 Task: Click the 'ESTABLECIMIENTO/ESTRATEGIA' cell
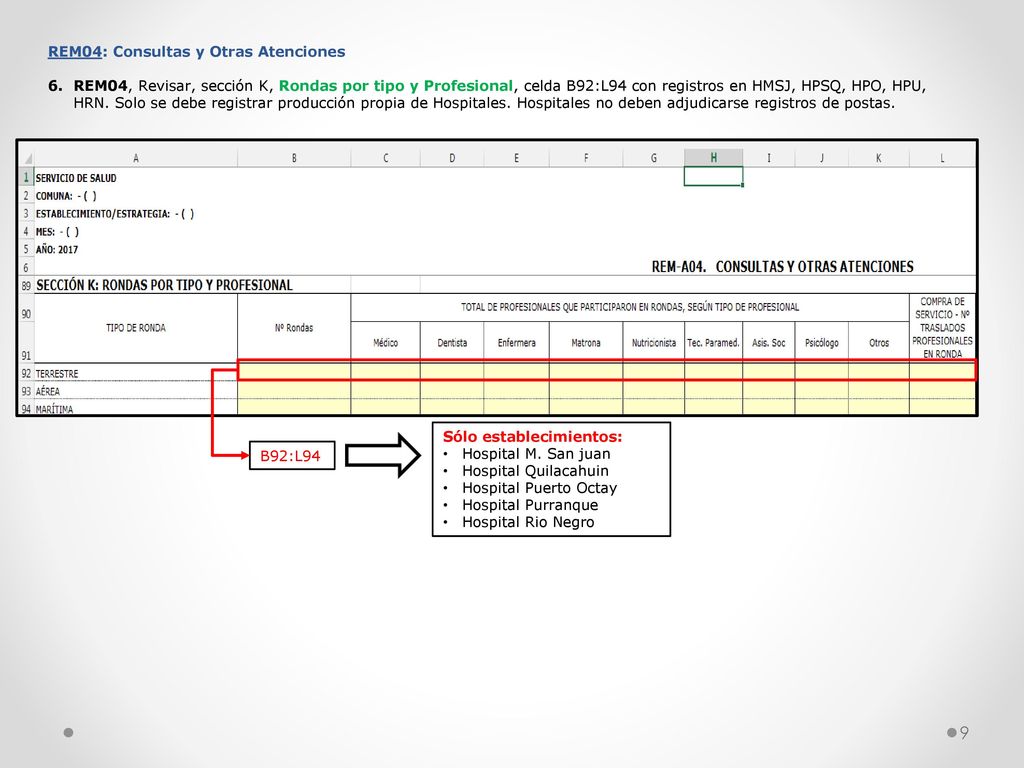115,214
